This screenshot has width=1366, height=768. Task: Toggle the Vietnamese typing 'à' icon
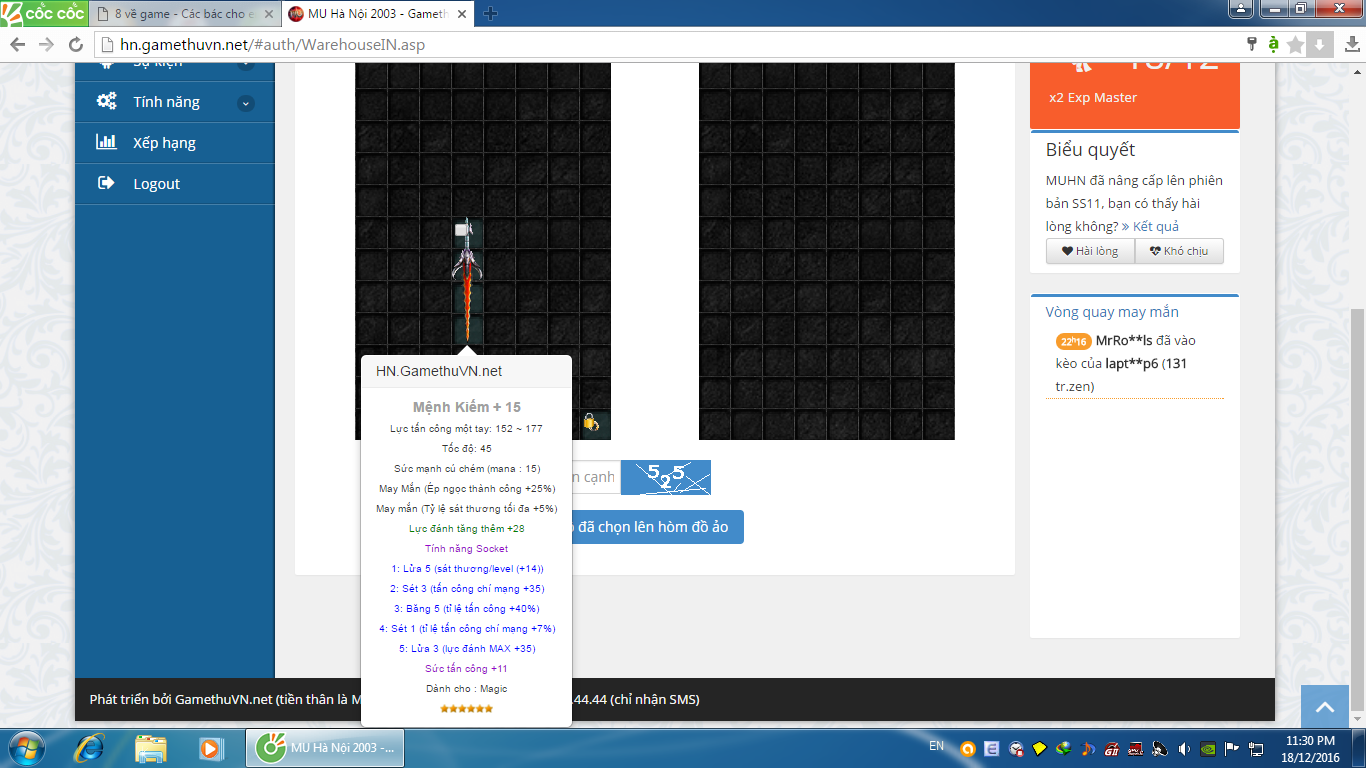1273,44
